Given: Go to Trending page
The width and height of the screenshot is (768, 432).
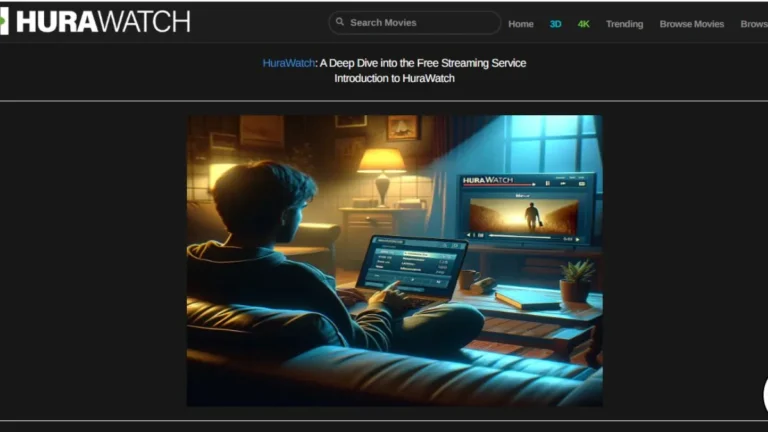Looking at the screenshot, I should pyautogui.click(x=624, y=24).
